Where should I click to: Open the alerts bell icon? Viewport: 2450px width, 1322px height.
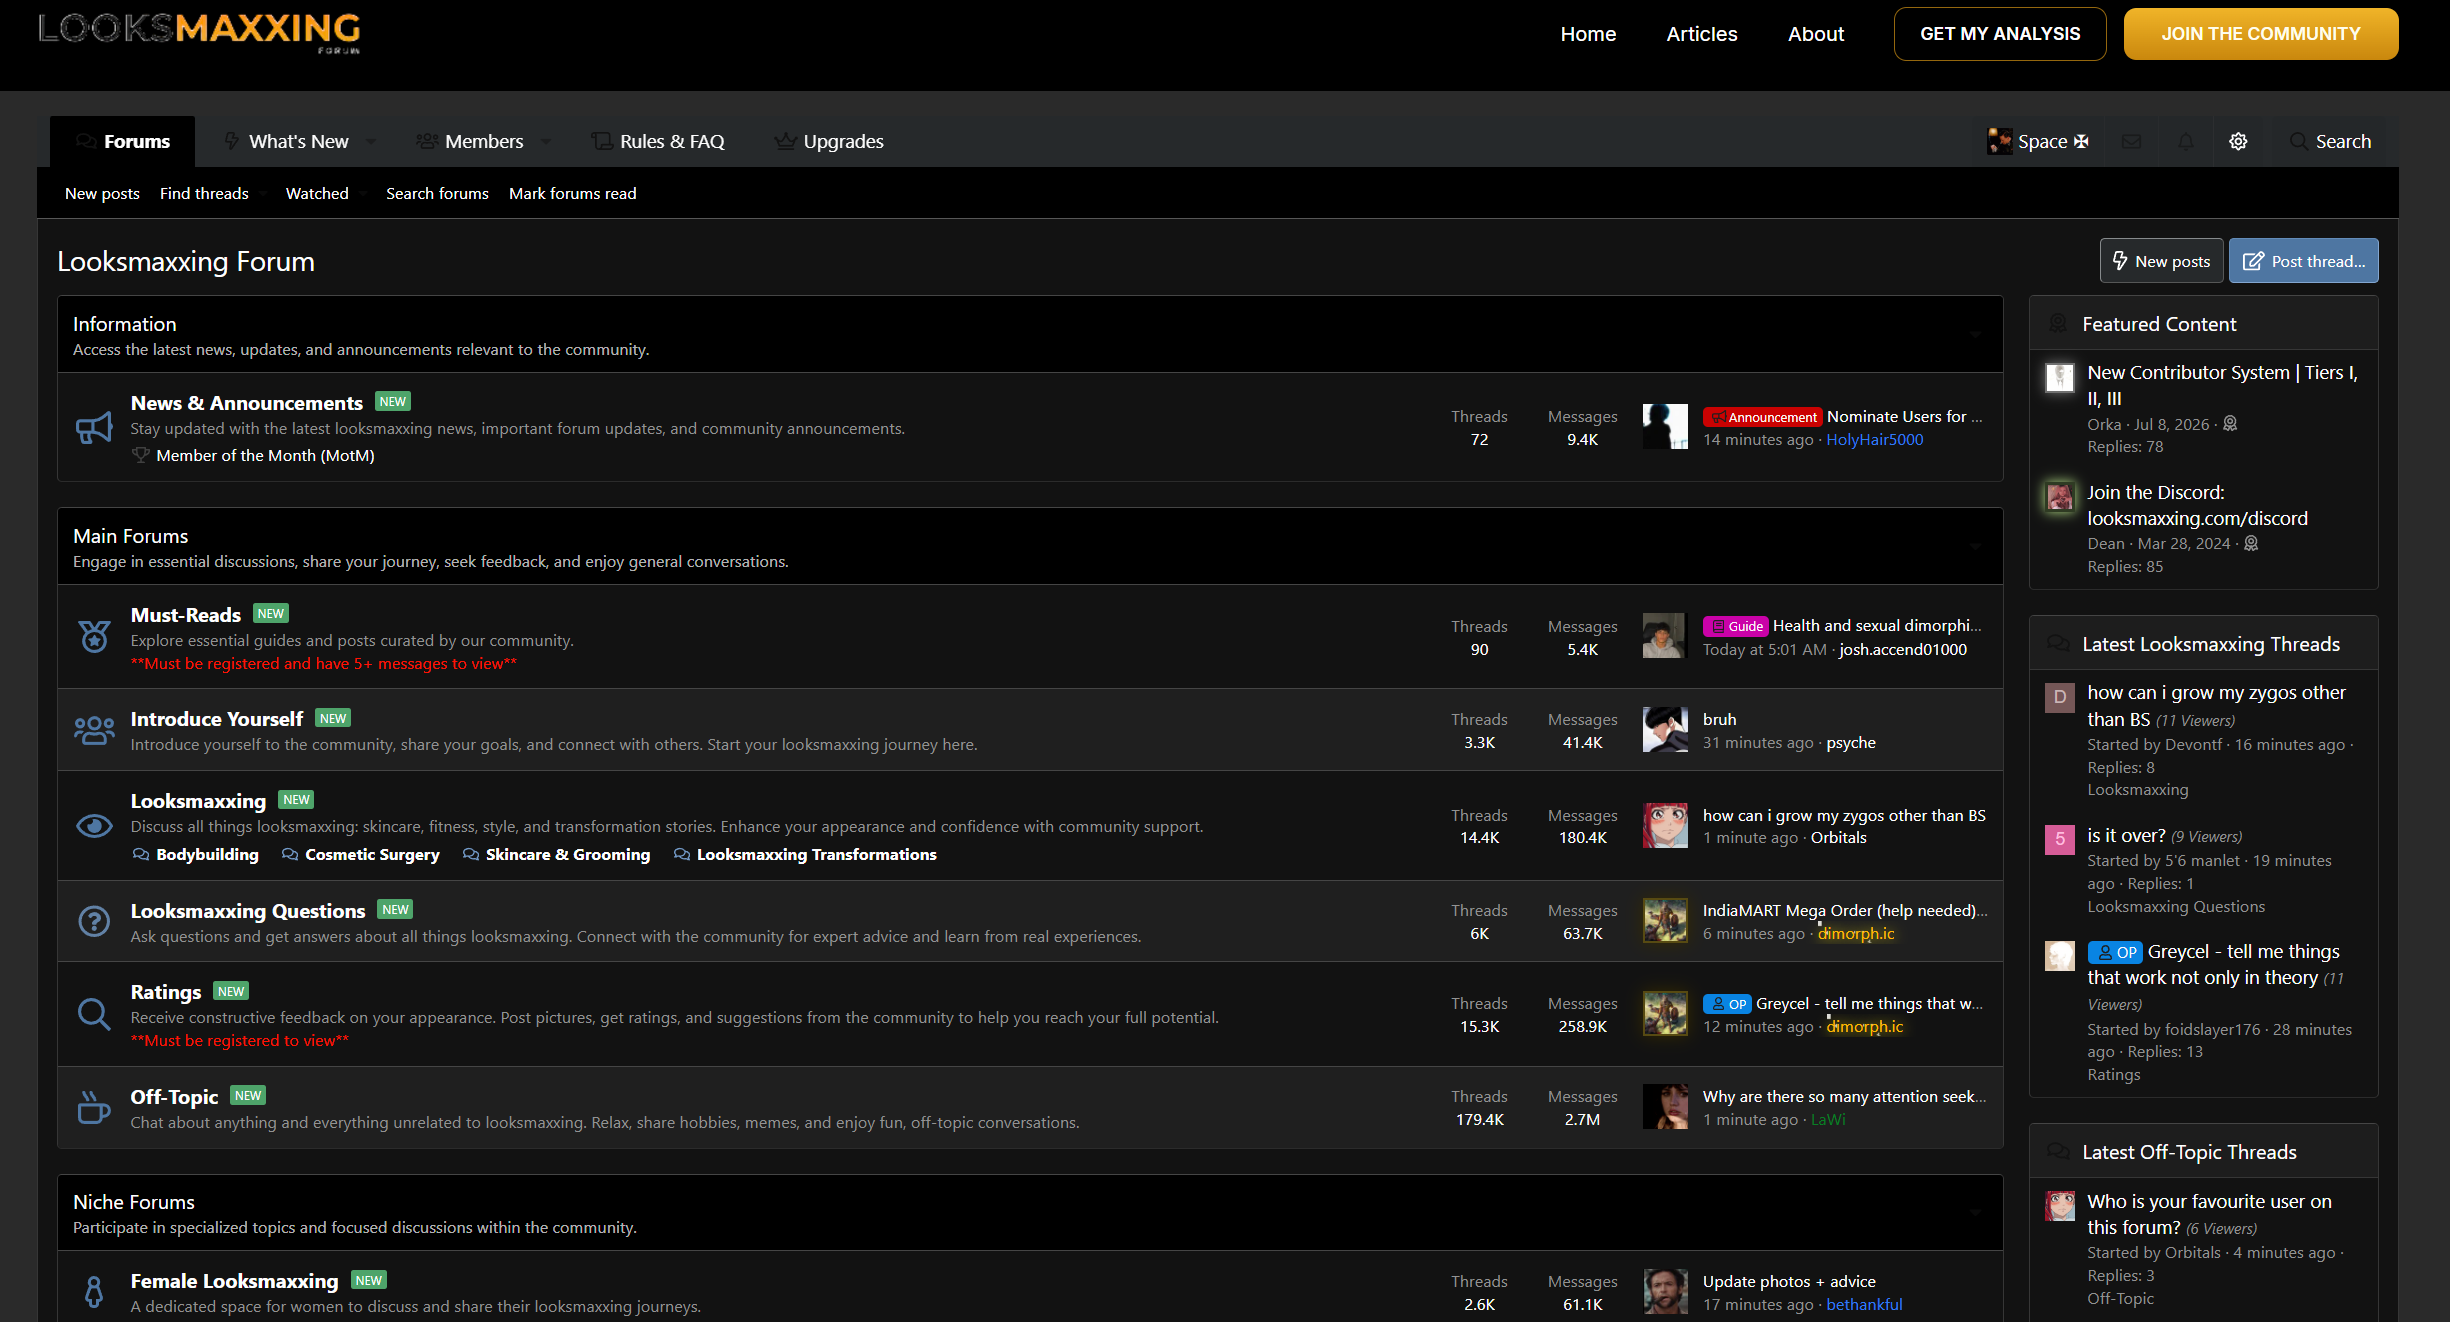[x=2185, y=141]
